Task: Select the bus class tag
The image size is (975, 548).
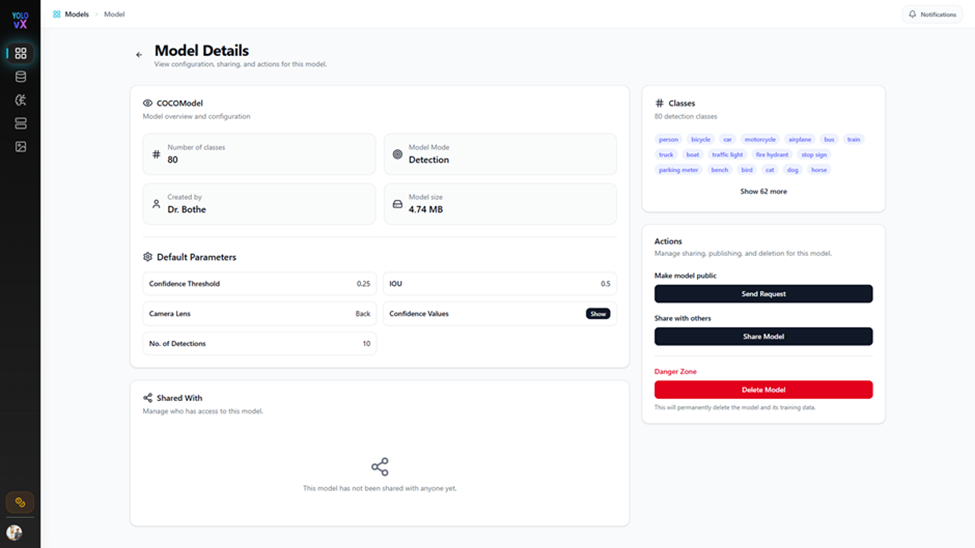Action: [829, 139]
